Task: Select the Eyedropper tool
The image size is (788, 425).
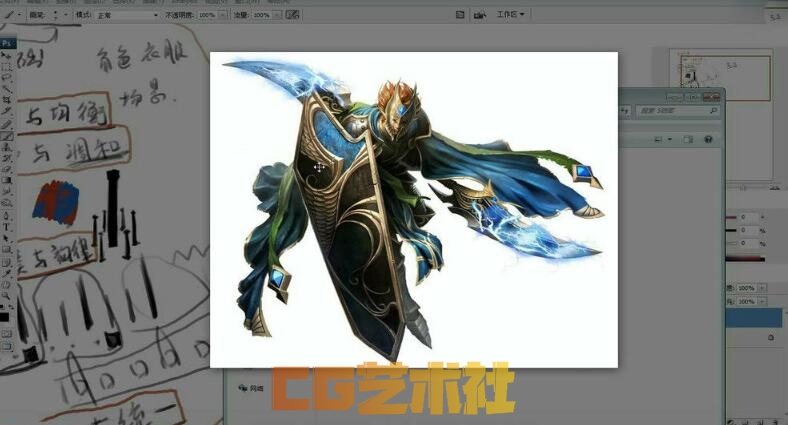Action: coord(7,272)
